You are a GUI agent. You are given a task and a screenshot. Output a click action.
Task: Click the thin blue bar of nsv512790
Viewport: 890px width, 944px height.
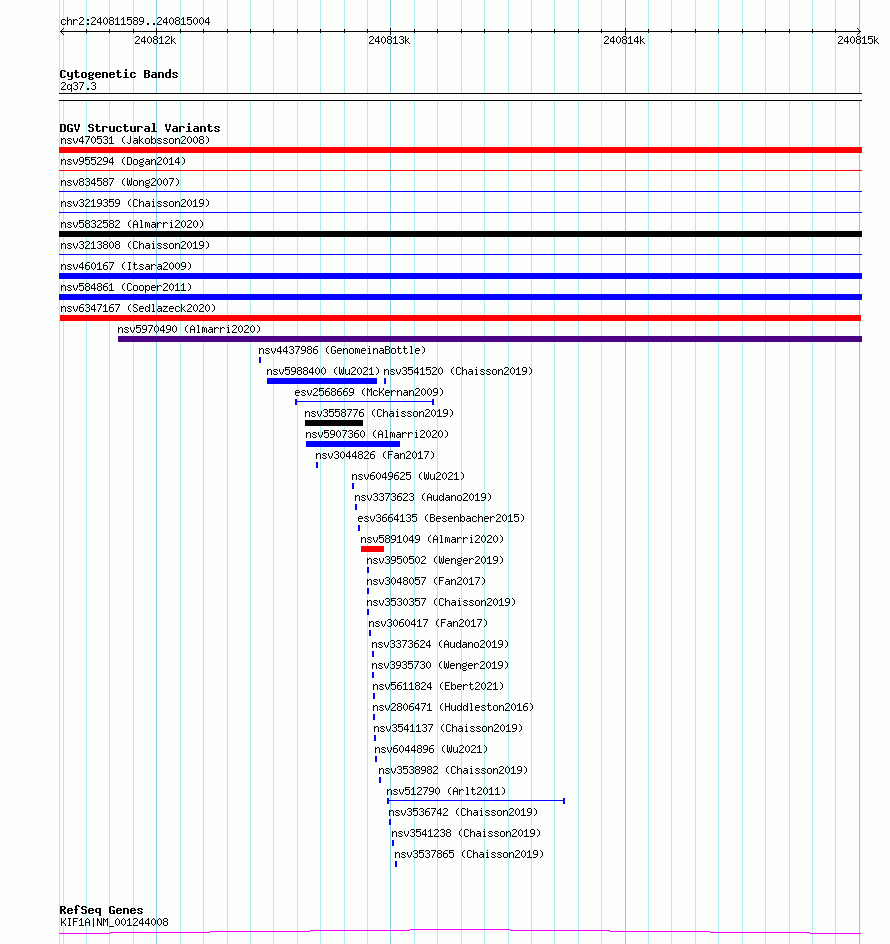pyautogui.click(x=476, y=801)
